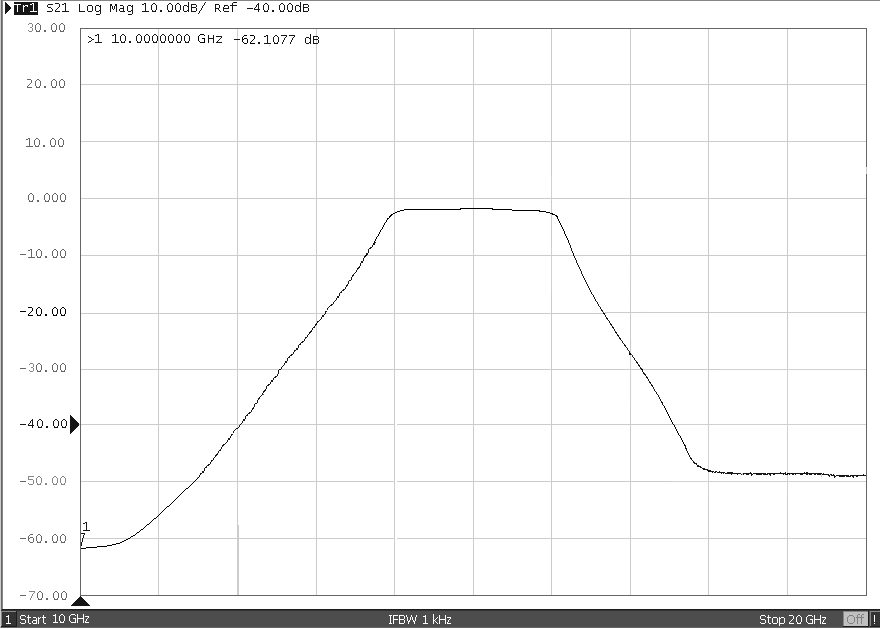Click the -30.00 axis label
Screen dimensions: 880x629
[43, 368]
